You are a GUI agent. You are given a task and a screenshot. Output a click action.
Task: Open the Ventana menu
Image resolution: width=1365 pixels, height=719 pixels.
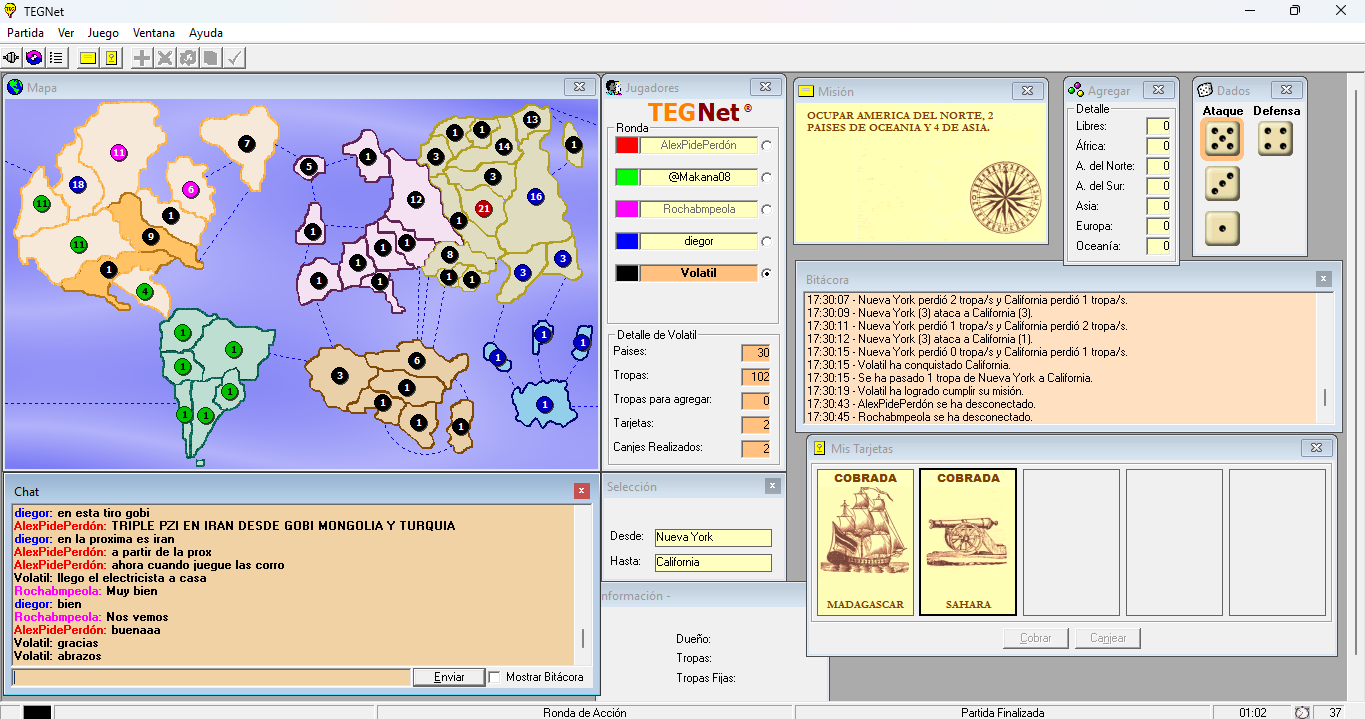point(153,33)
